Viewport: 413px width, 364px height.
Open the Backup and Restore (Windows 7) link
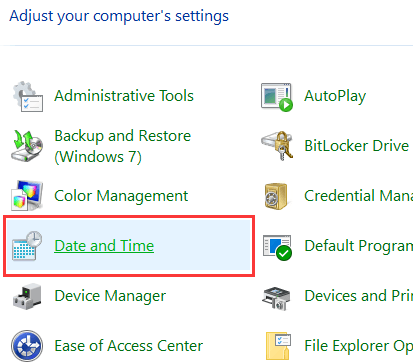pyautogui.click(x=123, y=146)
